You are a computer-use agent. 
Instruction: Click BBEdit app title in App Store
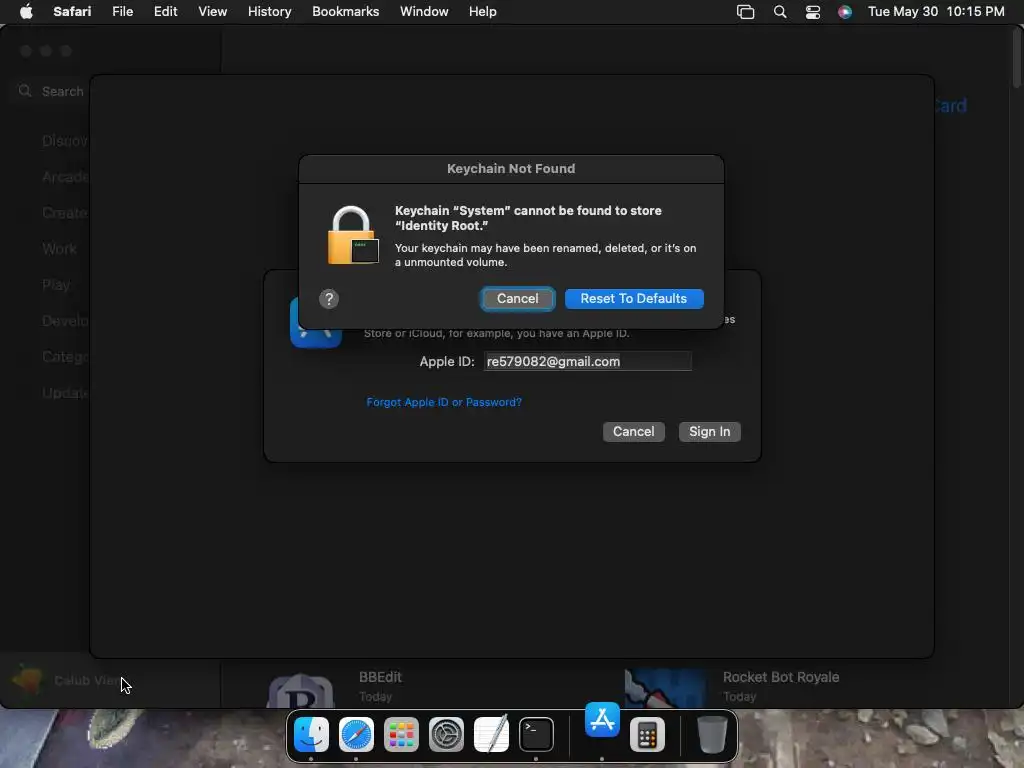click(380, 677)
